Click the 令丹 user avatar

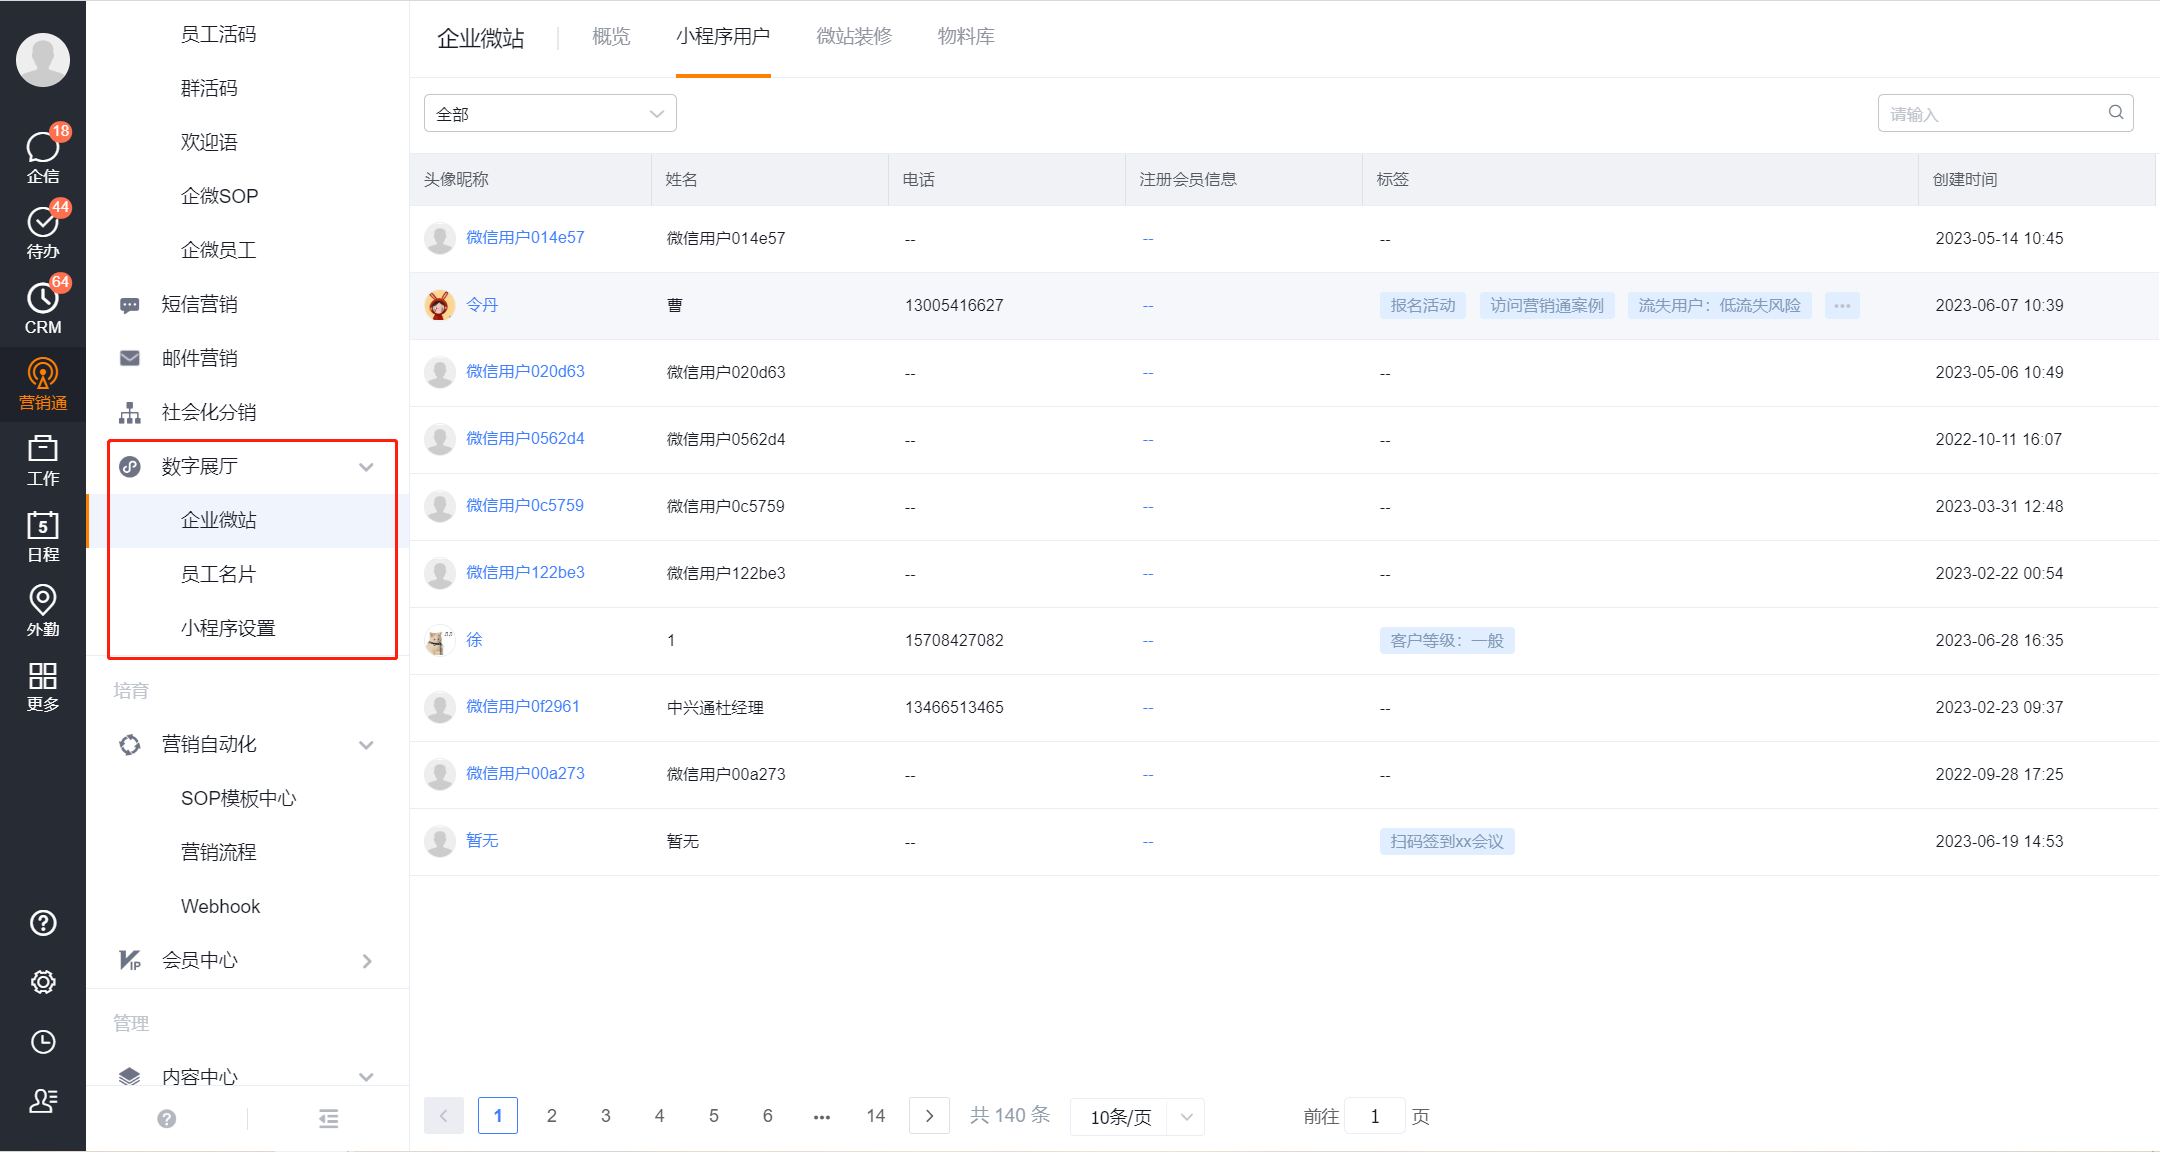[439, 305]
